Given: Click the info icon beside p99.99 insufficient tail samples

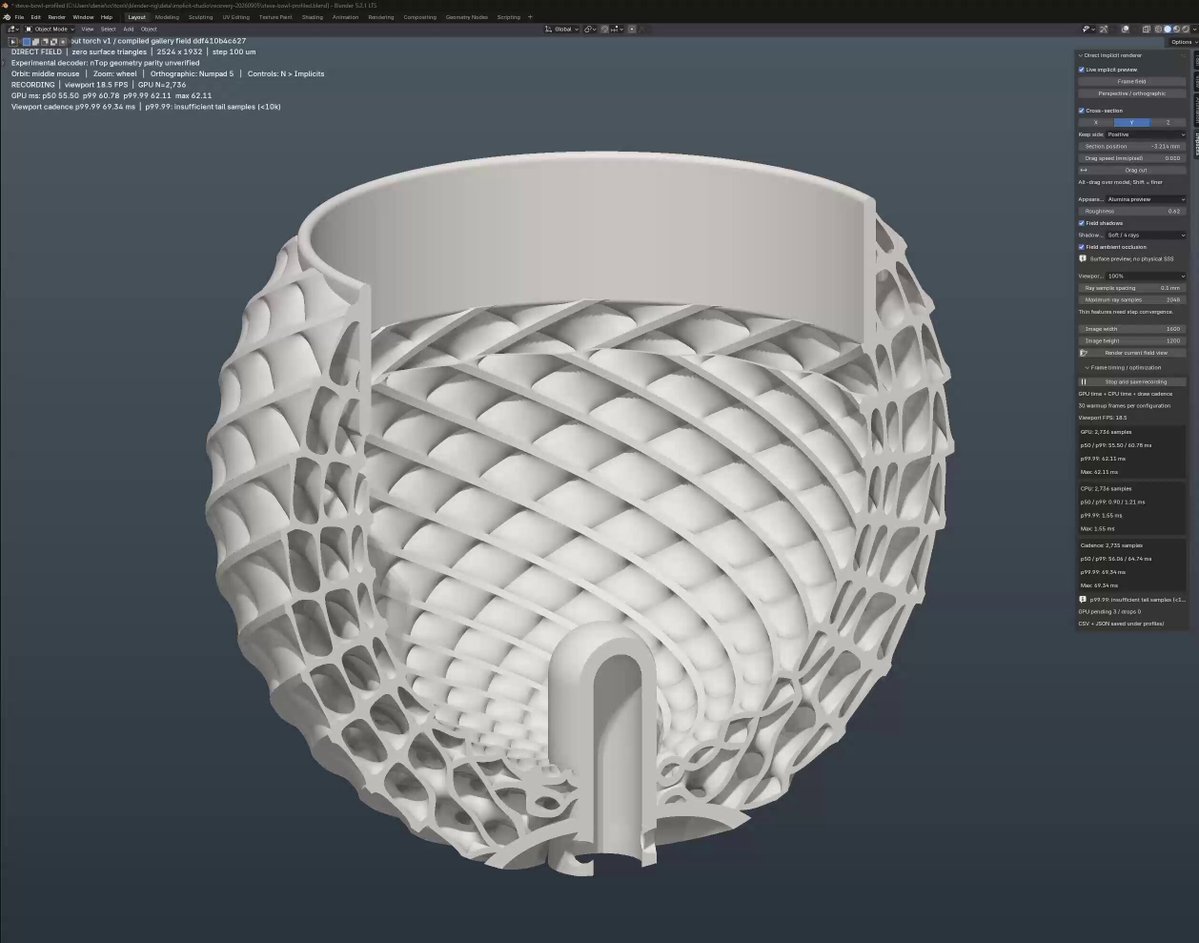Looking at the screenshot, I should tap(1083, 600).
